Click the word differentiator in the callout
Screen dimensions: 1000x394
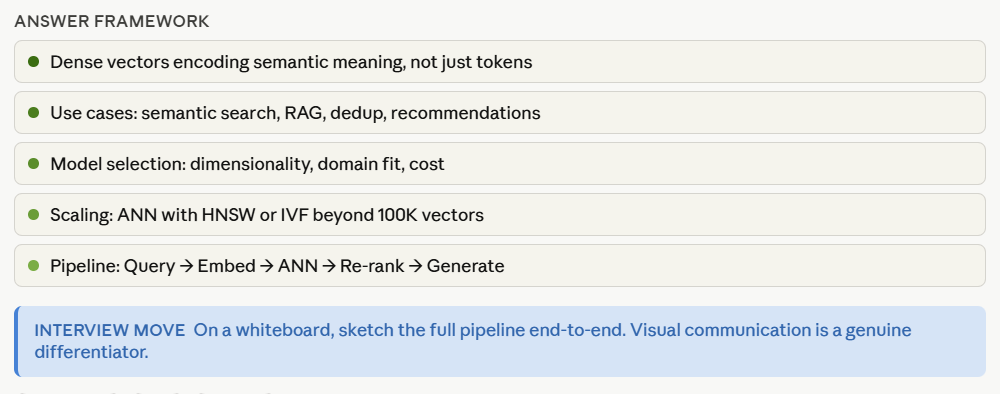coord(91,352)
